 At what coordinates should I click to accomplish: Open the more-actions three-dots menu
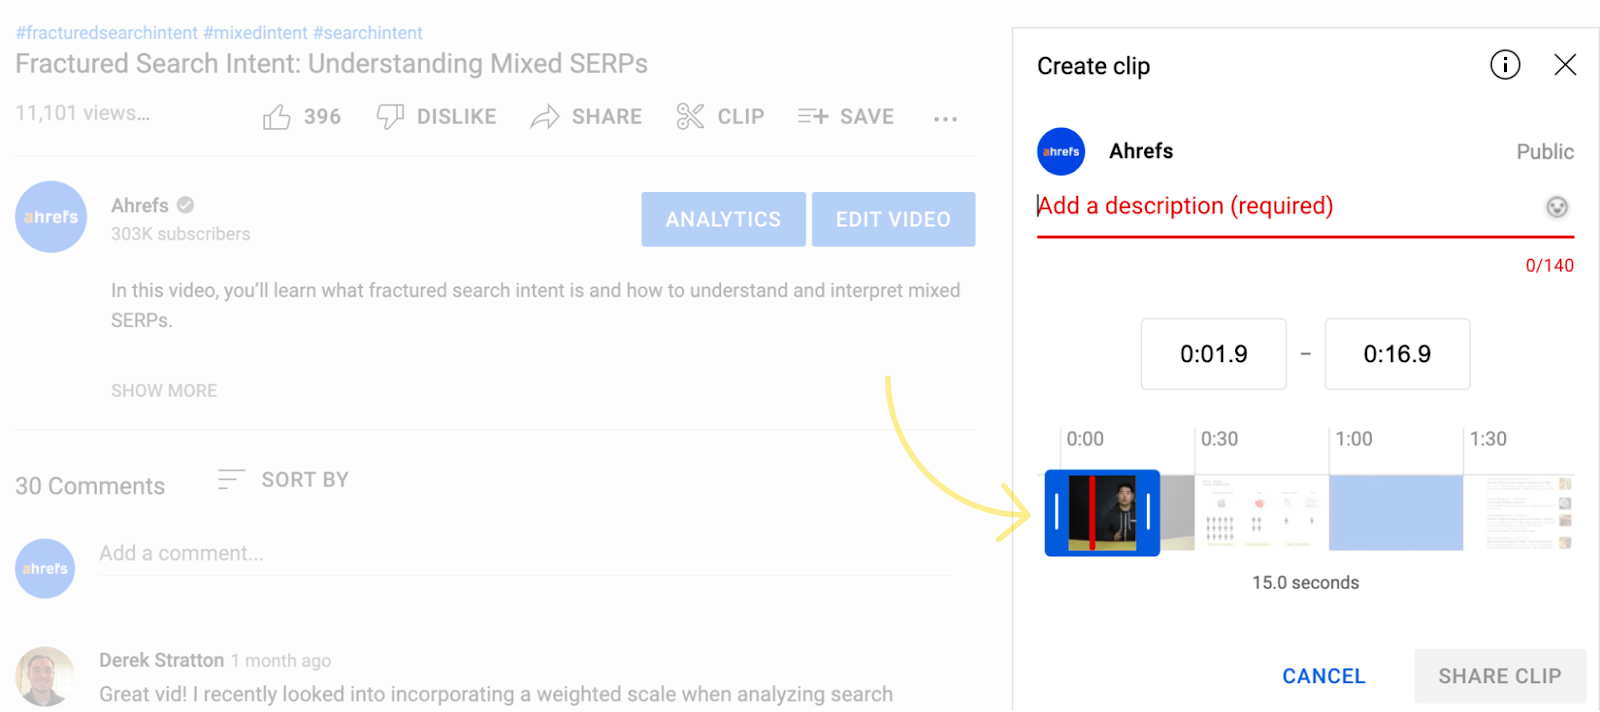(944, 118)
